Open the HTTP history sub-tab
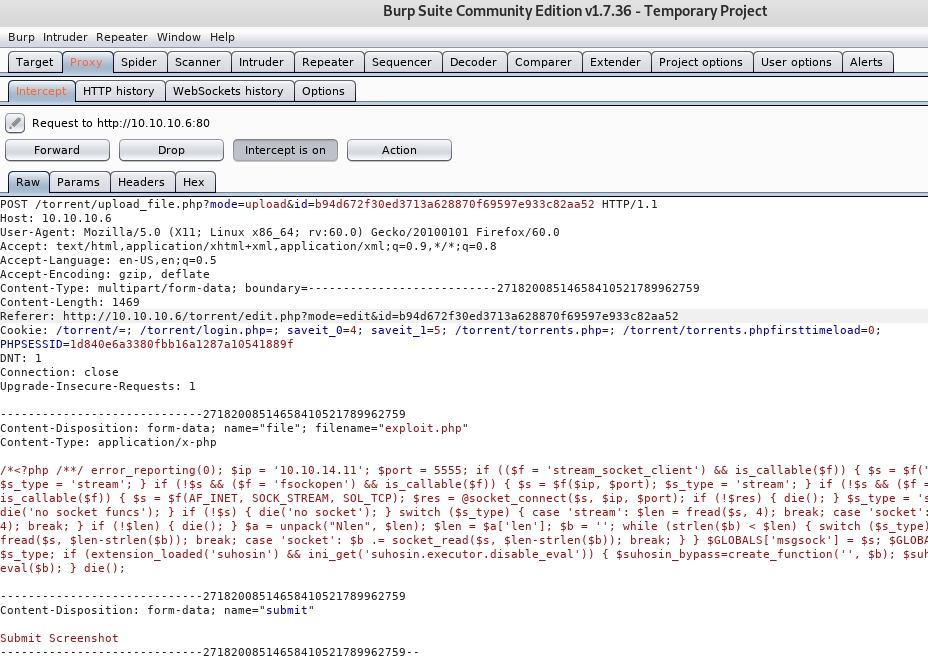 (119, 91)
